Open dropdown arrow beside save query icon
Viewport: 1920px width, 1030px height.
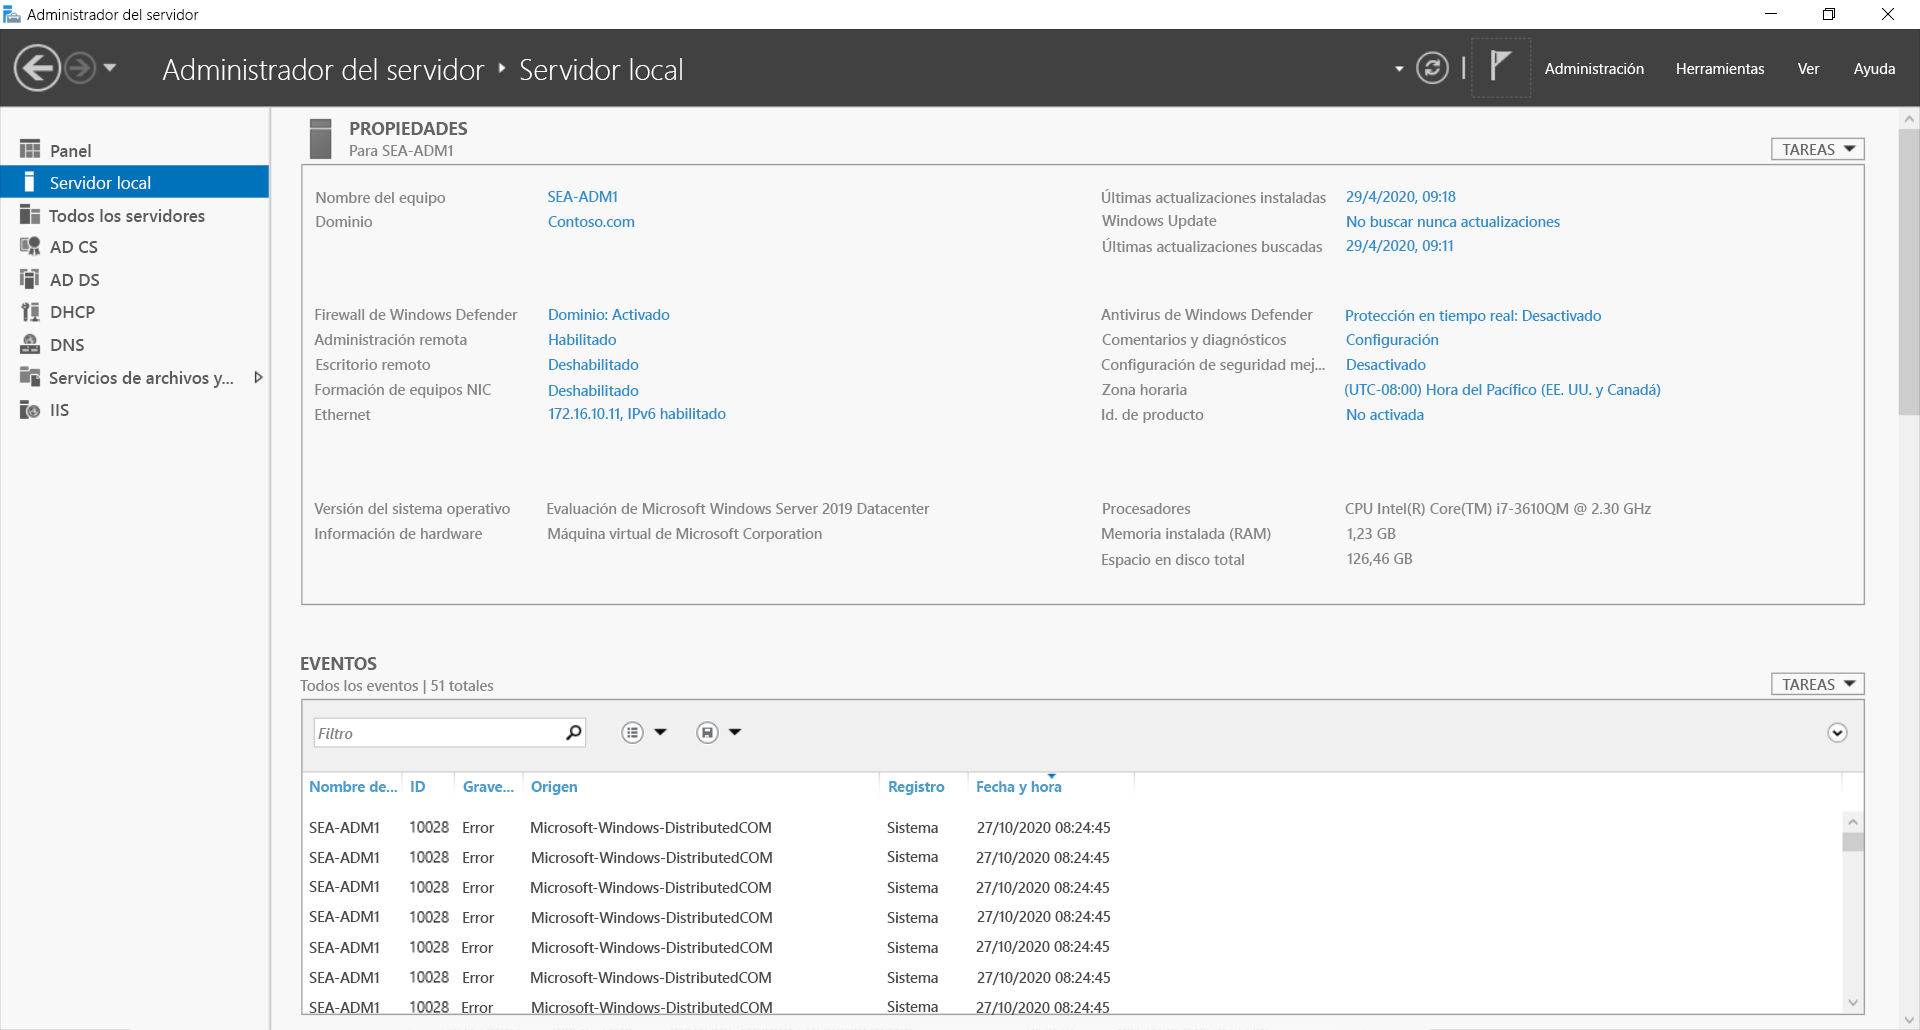point(735,732)
